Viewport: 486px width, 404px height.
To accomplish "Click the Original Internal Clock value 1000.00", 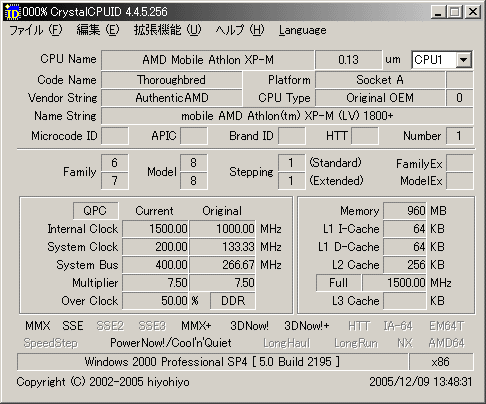I will 222,229.
